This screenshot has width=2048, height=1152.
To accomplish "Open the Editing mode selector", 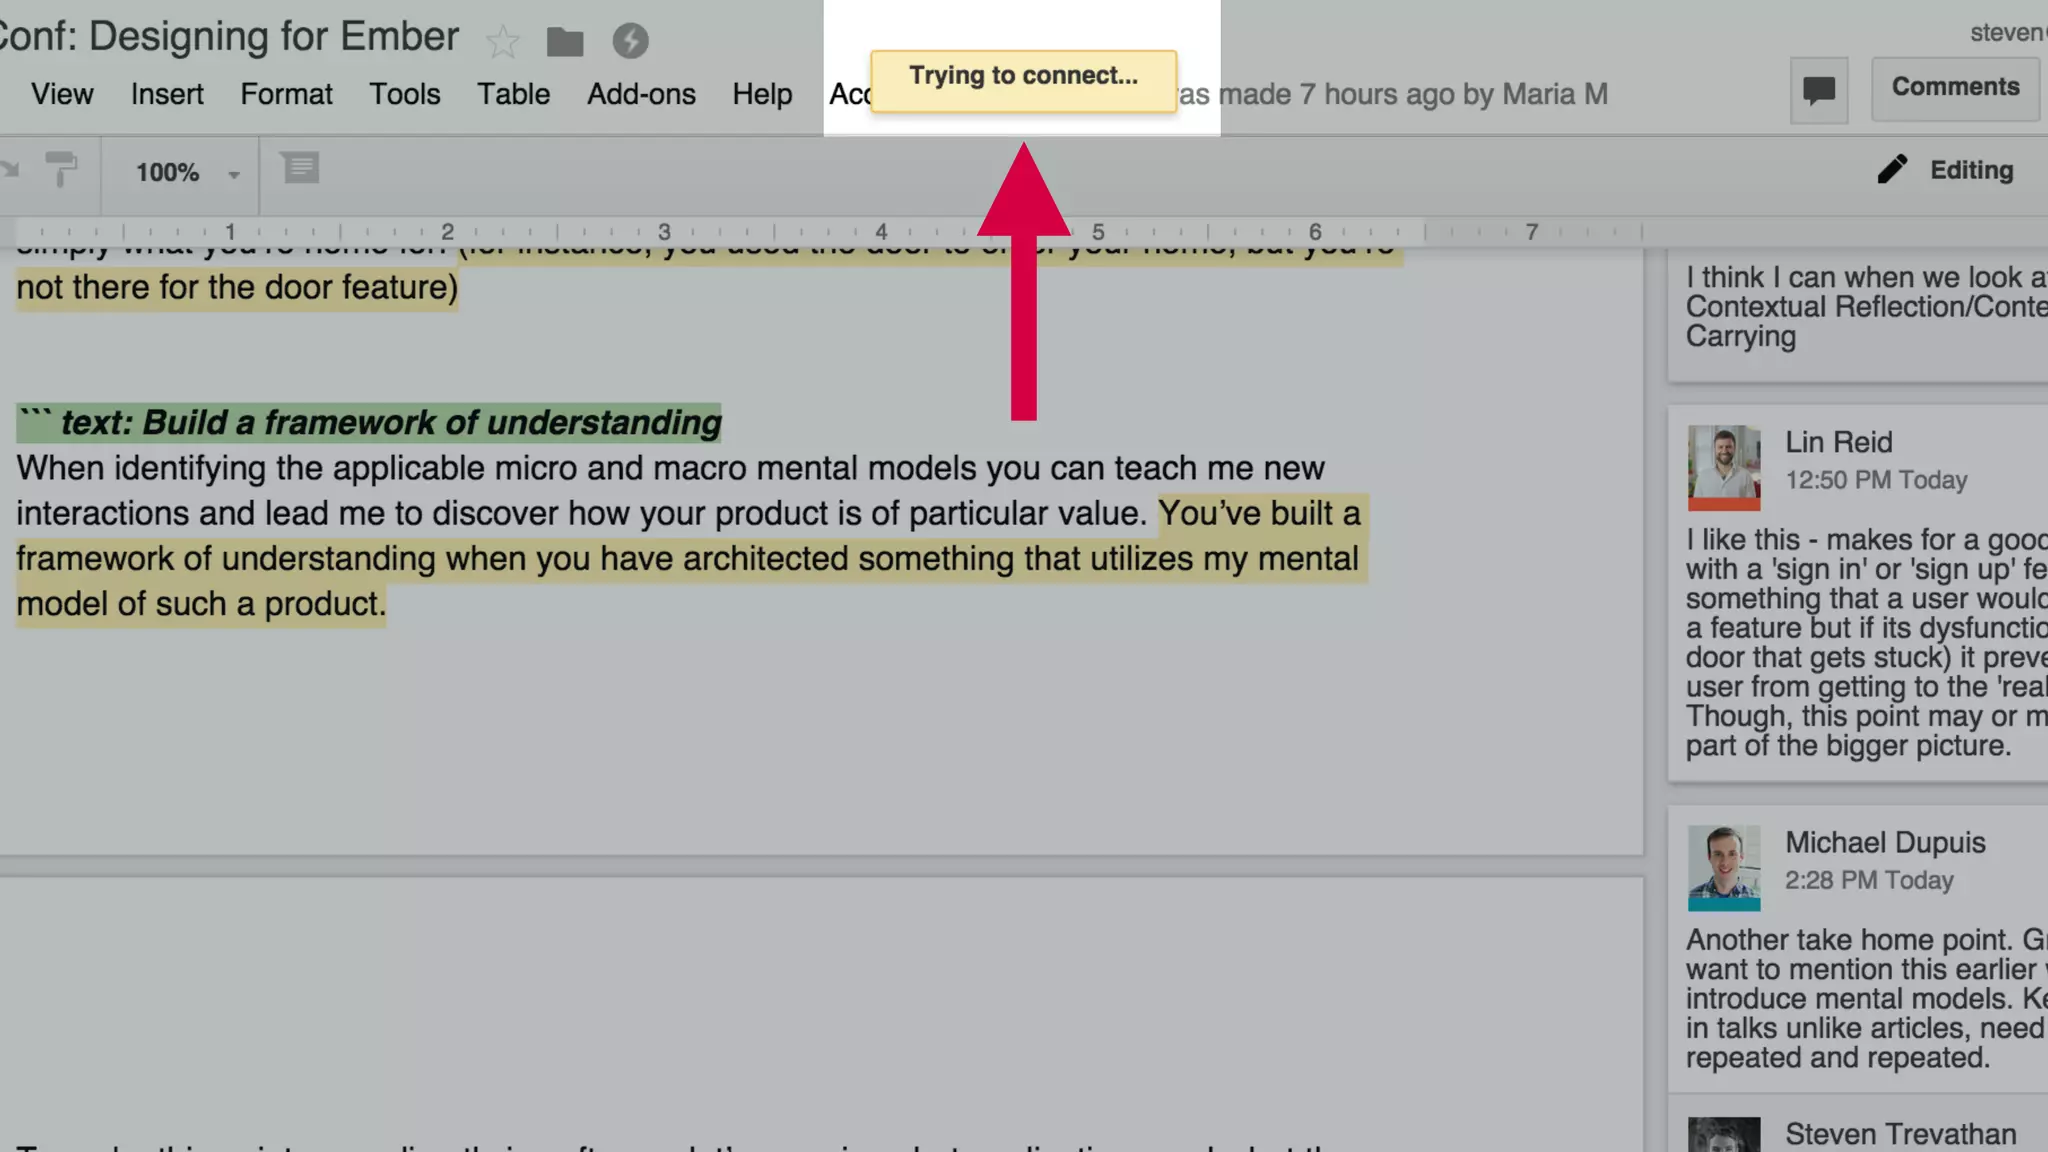I will [x=1970, y=170].
